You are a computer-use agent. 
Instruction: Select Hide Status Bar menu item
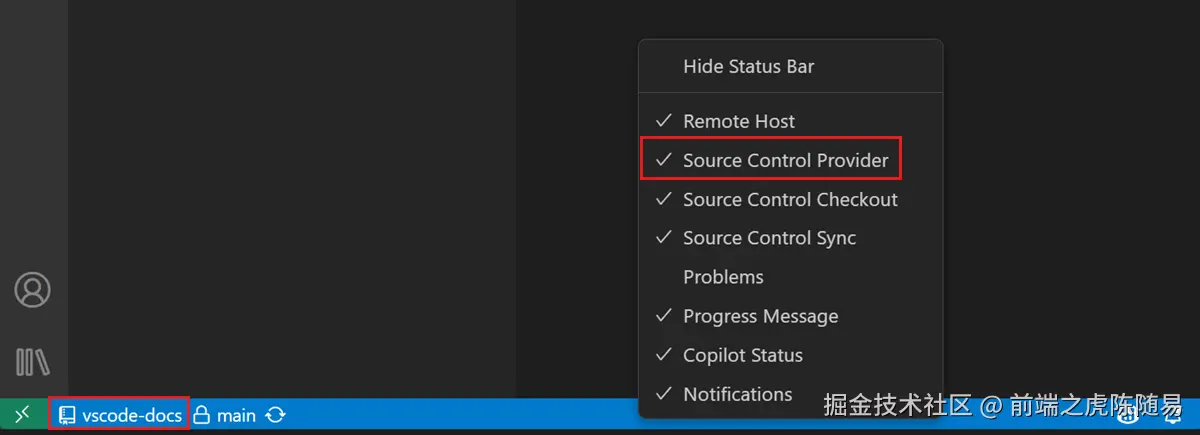(x=748, y=67)
